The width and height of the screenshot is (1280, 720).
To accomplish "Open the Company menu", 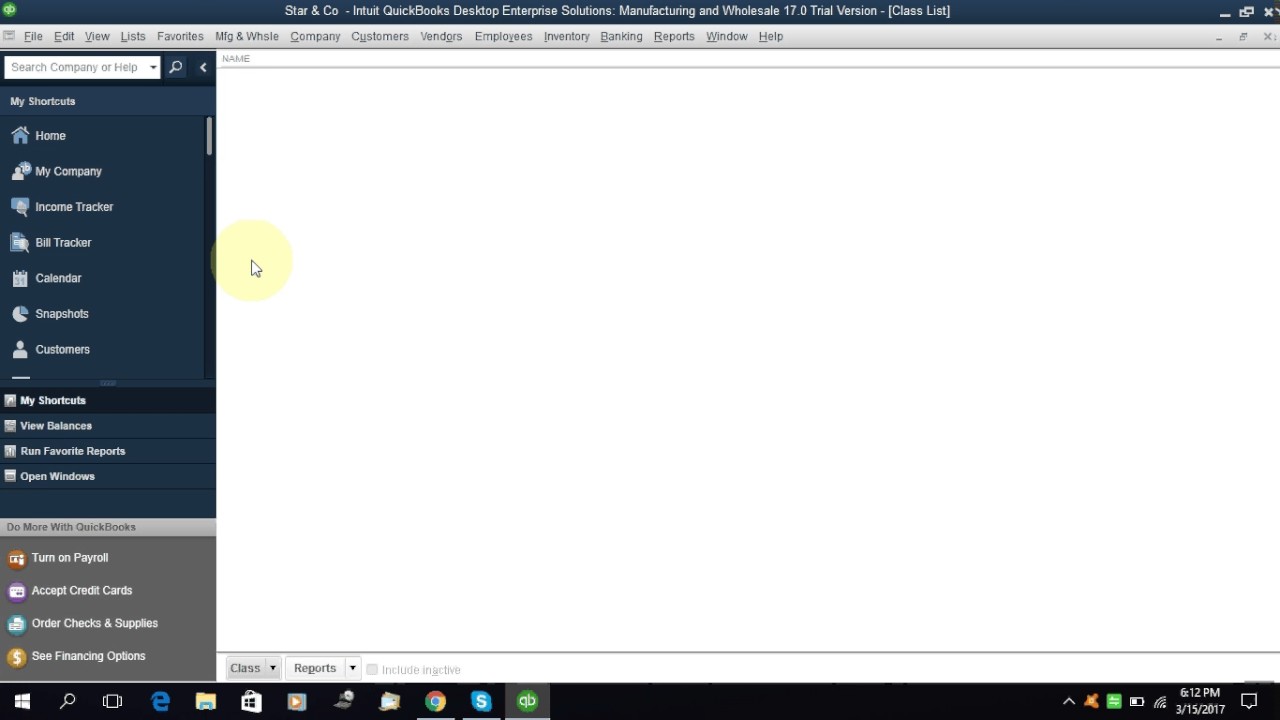I will (315, 36).
